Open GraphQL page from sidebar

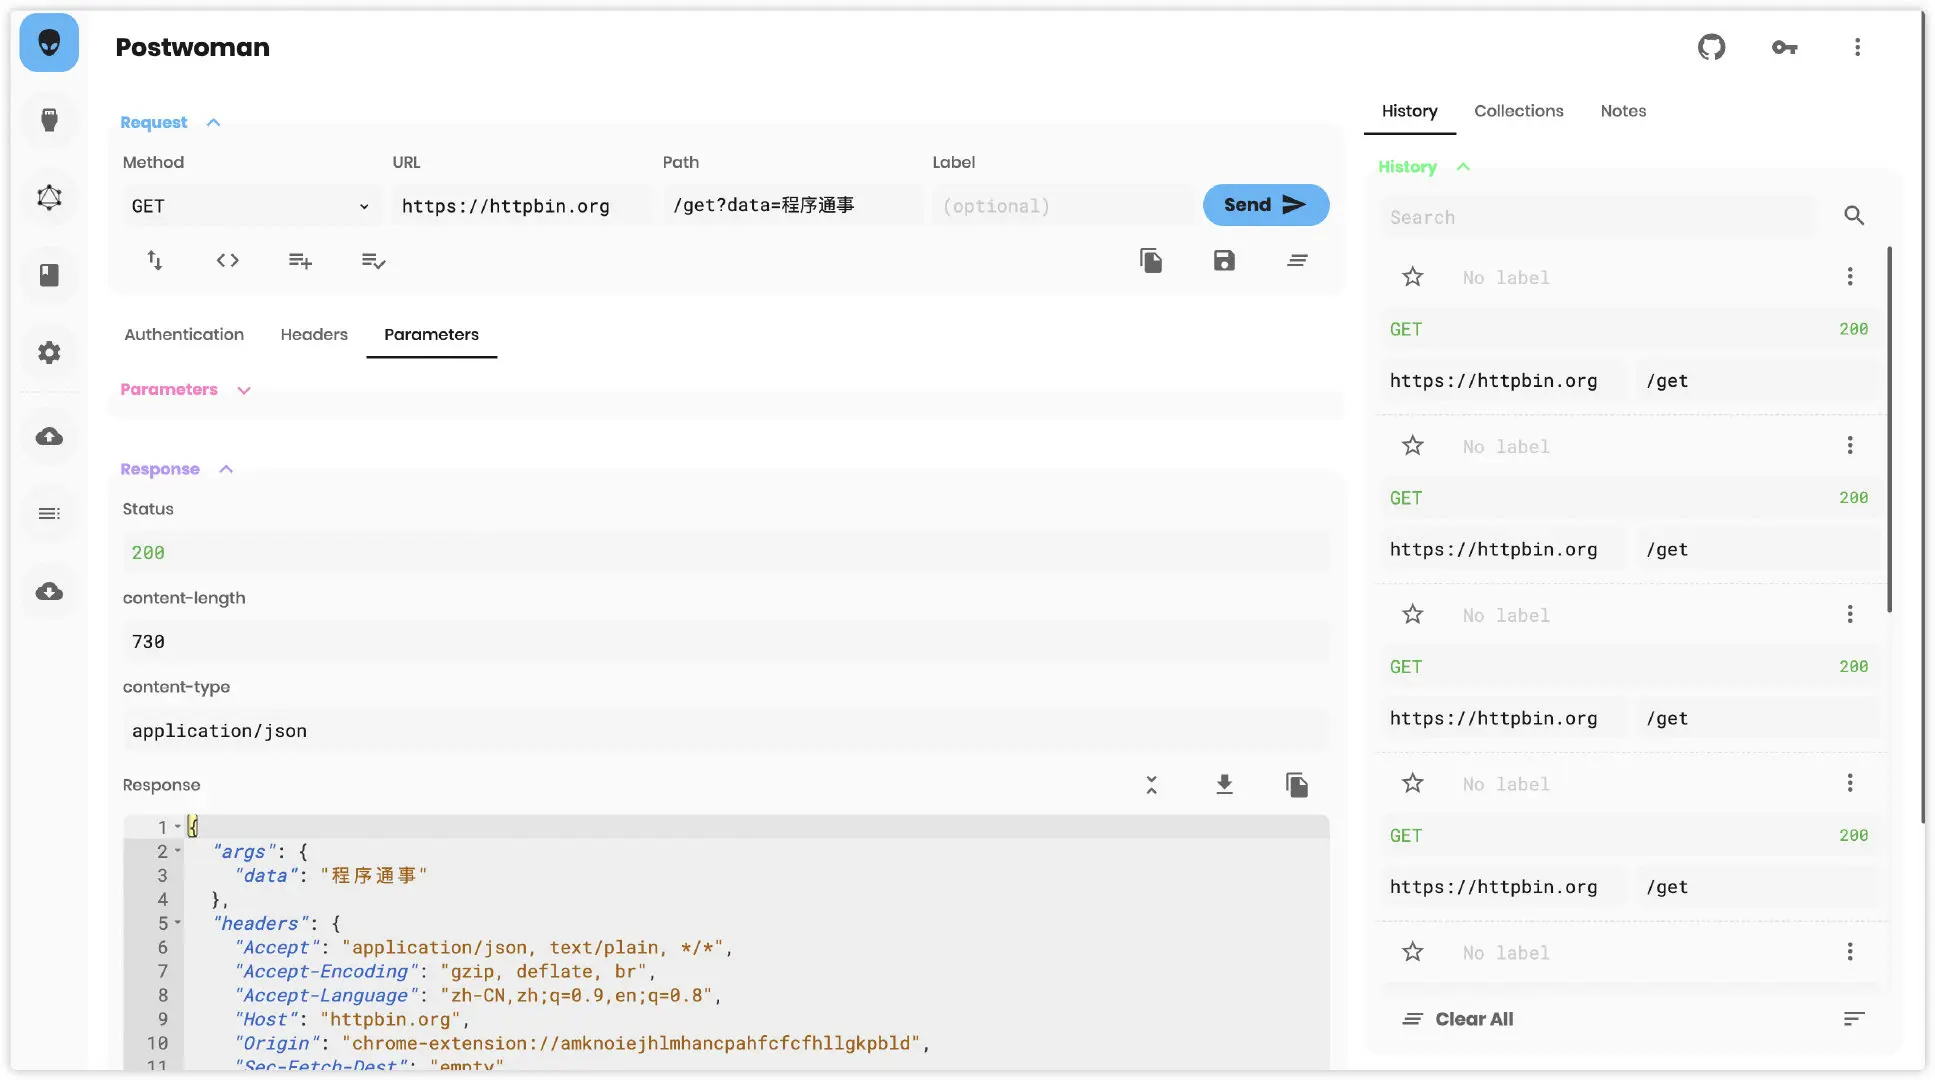(49, 198)
